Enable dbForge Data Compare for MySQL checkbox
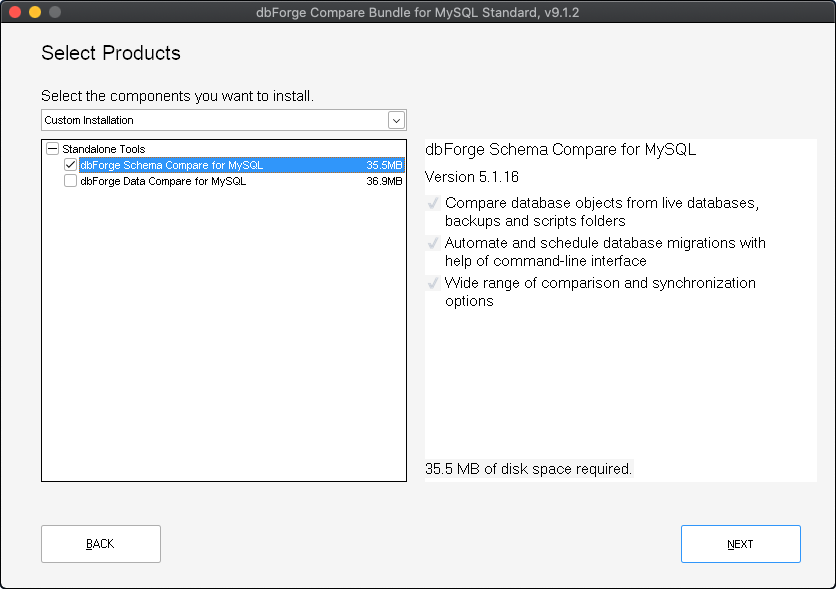Screen dimensions: 836x589 [70, 181]
